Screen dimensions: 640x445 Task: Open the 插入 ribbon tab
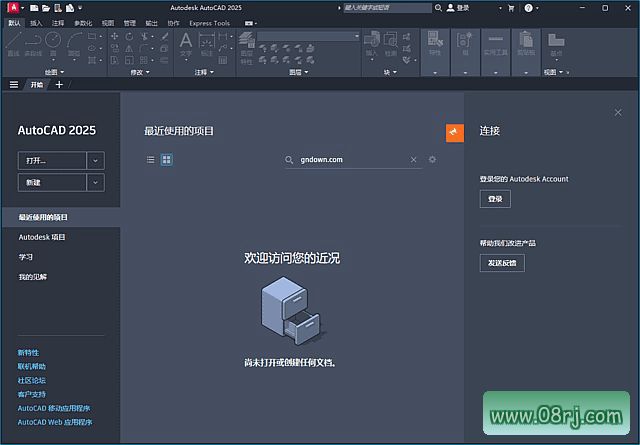pos(36,22)
